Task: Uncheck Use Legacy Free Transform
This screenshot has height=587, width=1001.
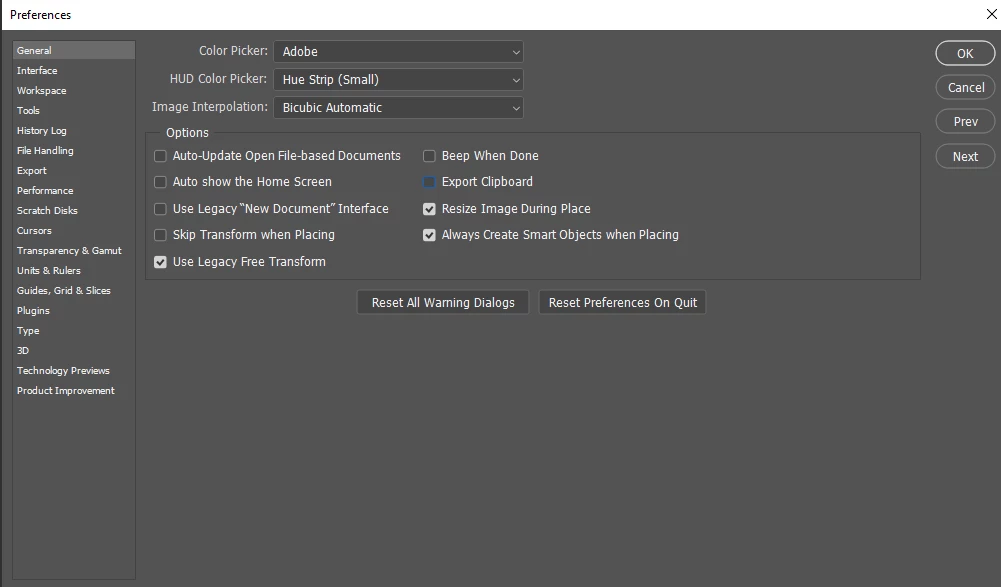Action: click(160, 262)
